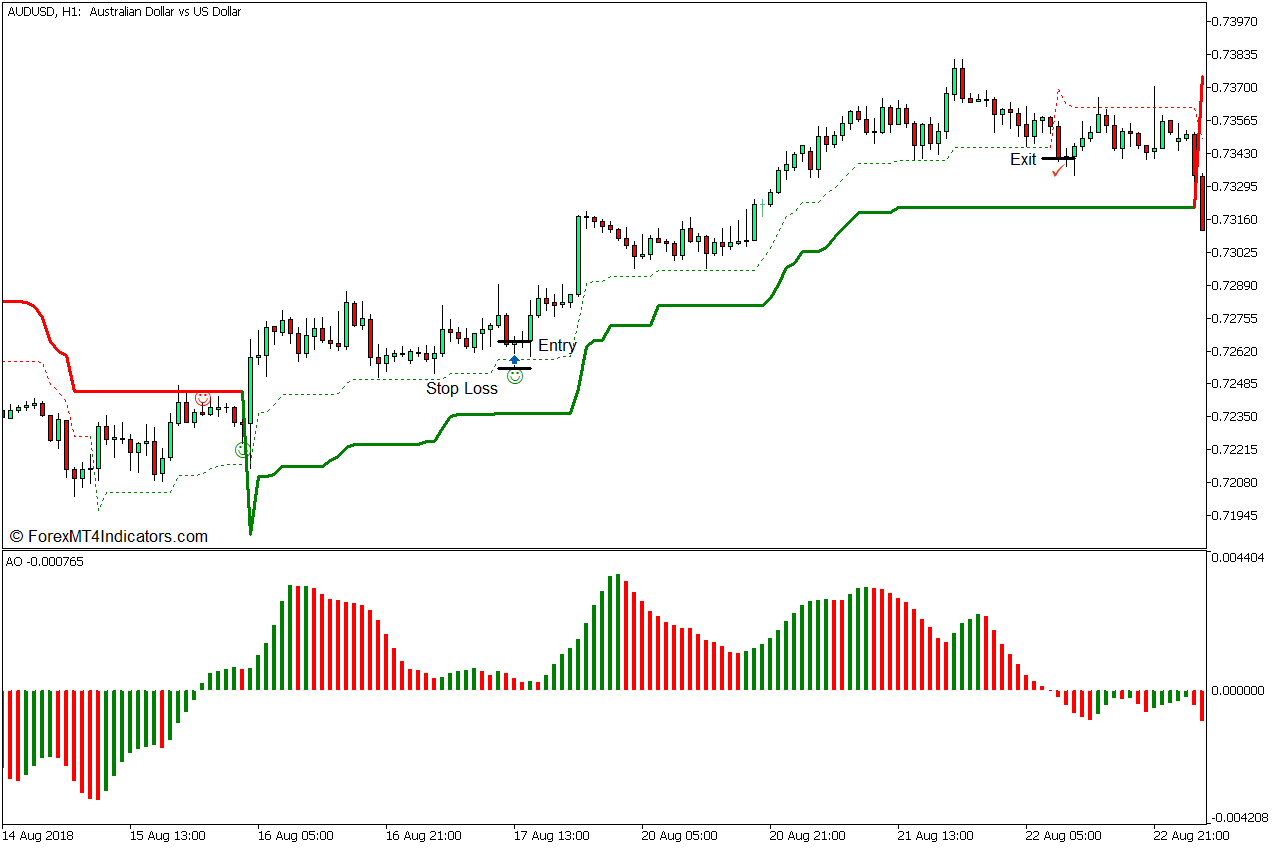Image resolution: width=1276 pixels, height=848 pixels.
Task: Click the Exit trade label
Action: click(1023, 159)
